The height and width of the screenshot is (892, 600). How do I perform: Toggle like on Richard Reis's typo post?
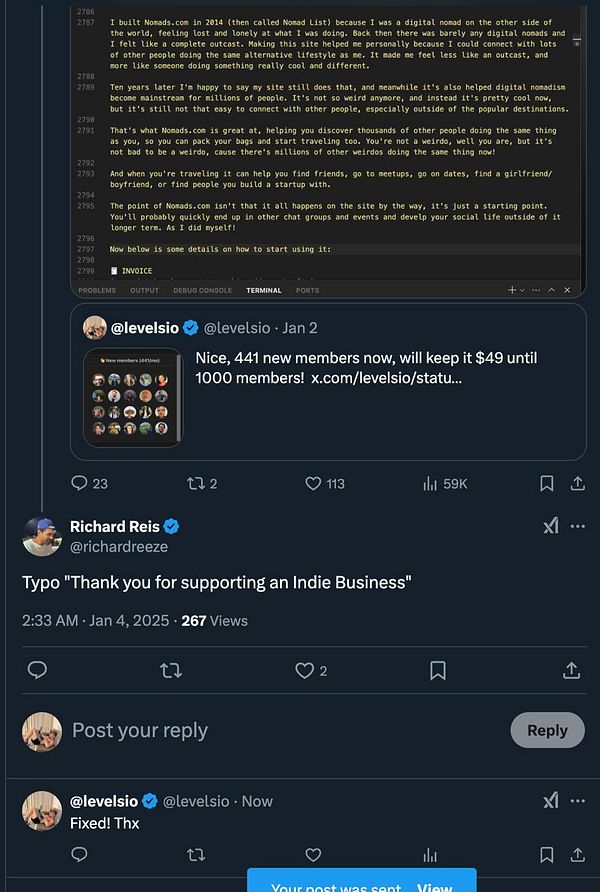303,670
